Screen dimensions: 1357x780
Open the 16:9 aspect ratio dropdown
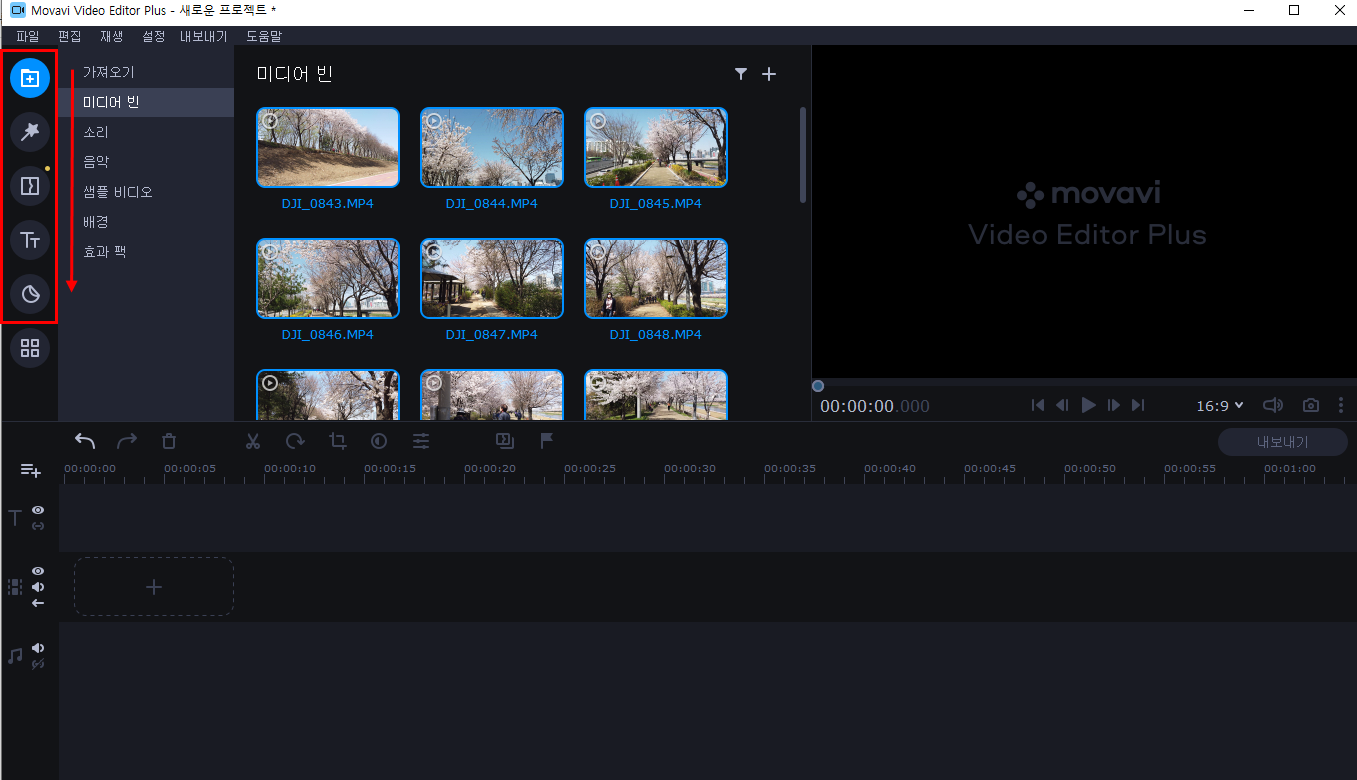[x=1220, y=406]
